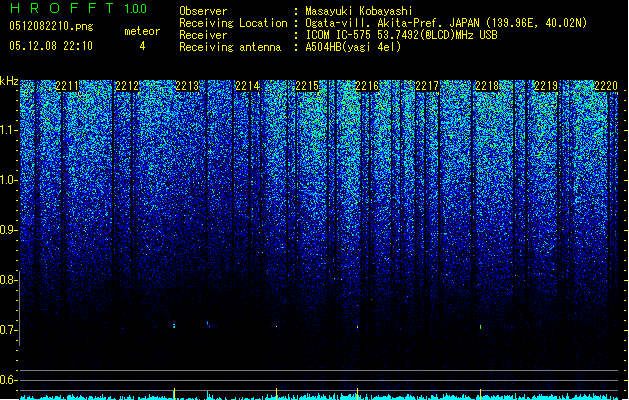Click the 0.7 kHz axis label

tap(9, 330)
